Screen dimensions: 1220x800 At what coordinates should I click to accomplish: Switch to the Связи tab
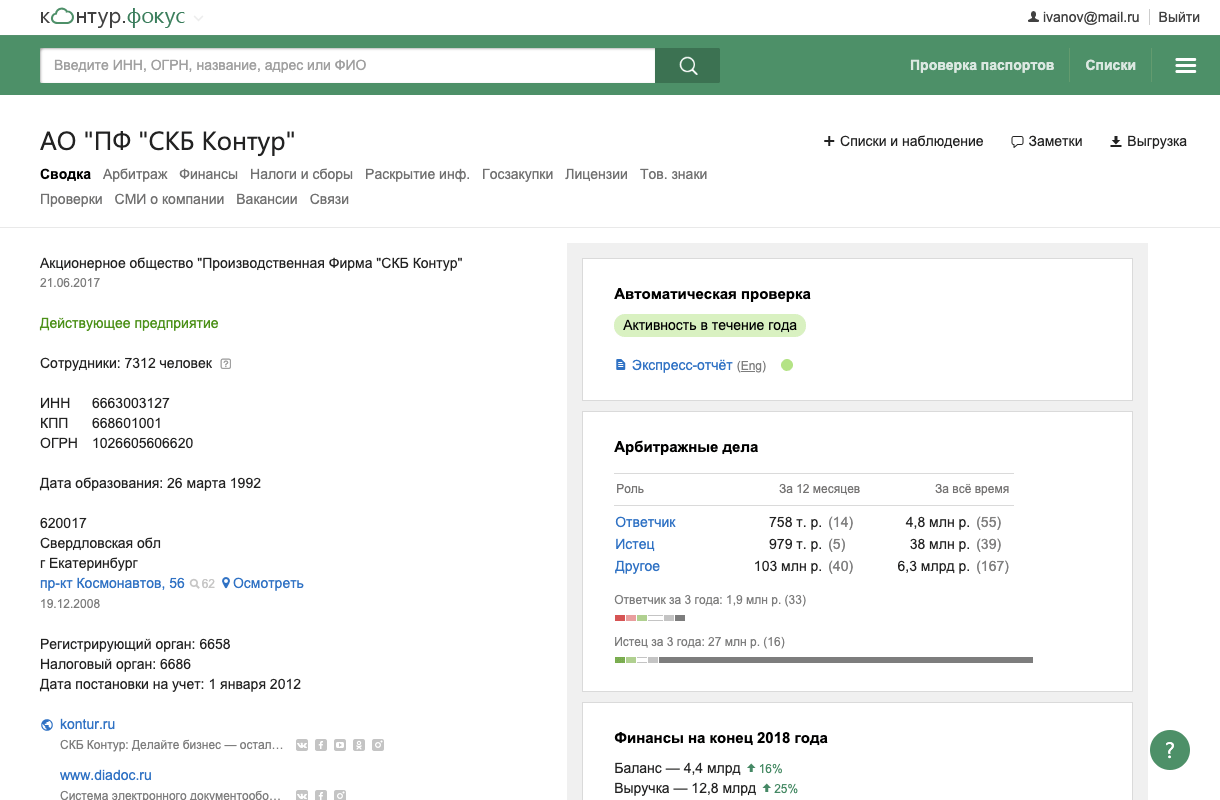point(329,199)
